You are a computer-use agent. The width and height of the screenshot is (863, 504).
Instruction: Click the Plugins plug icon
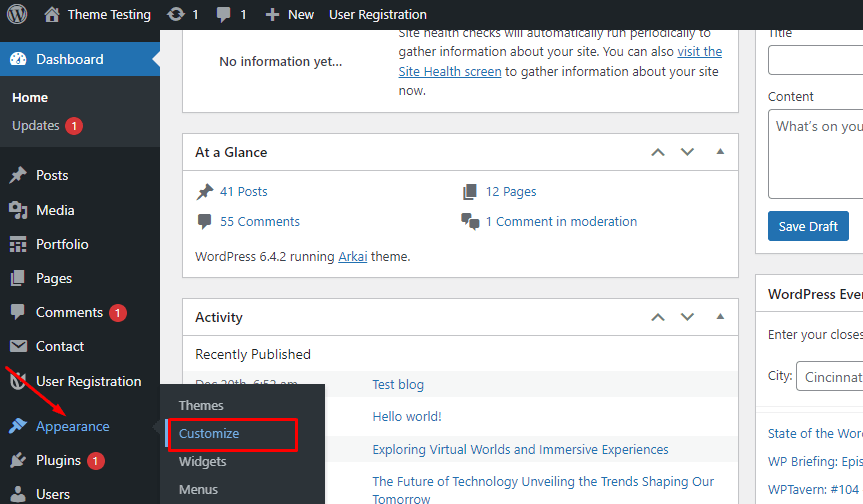point(18,461)
